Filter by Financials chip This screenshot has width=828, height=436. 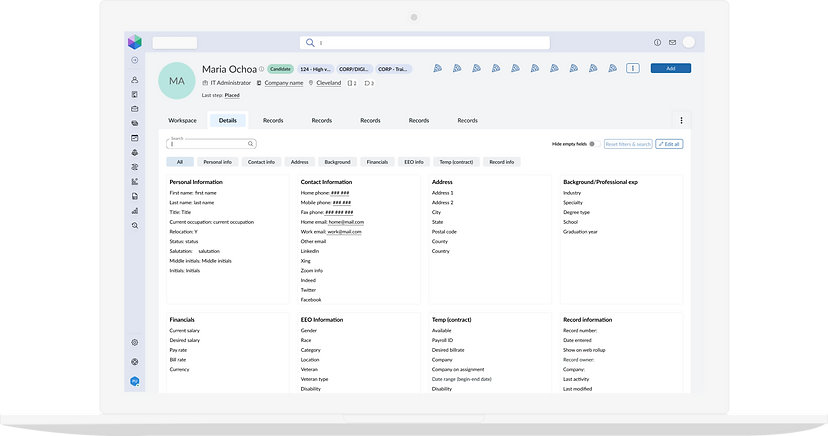377,162
